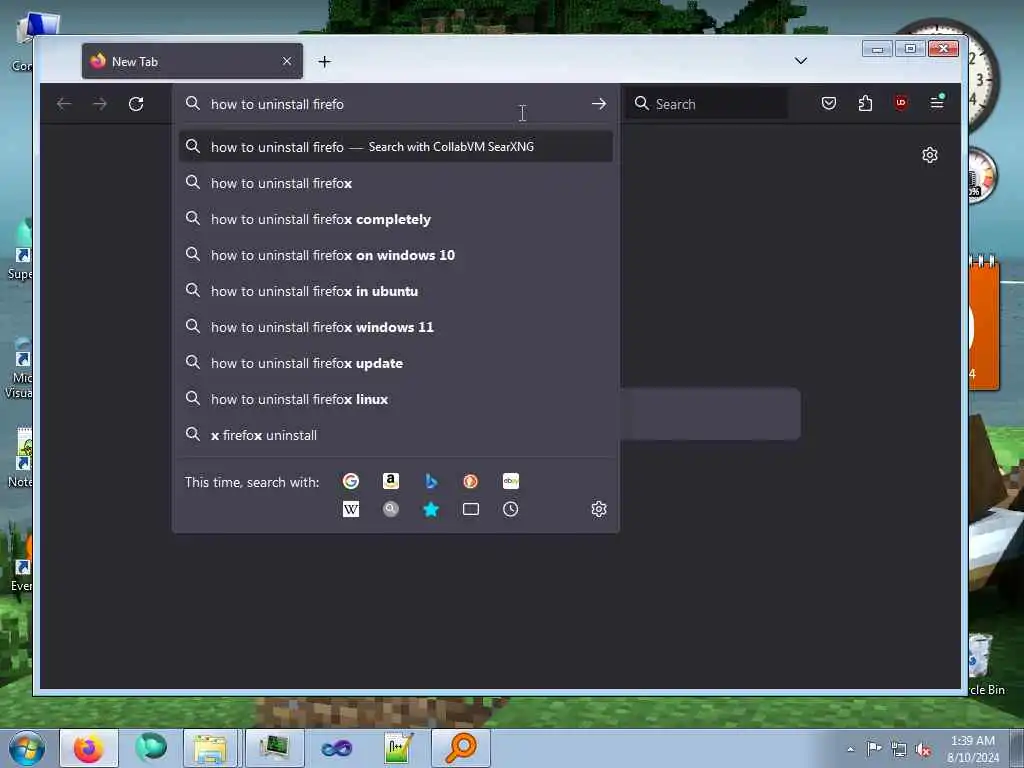Choose suggestion "firefox windows 11"
The width and height of the screenshot is (1024, 768).
pyautogui.click(x=396, y=327)
